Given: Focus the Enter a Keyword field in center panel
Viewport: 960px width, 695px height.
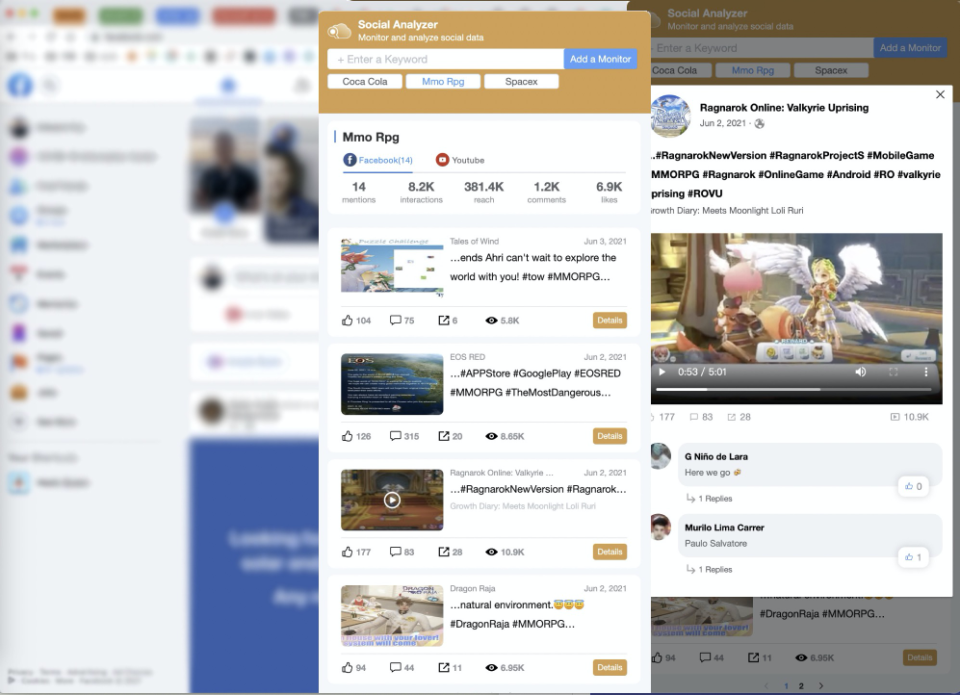Looking at the screenshot, I should 446,59.
